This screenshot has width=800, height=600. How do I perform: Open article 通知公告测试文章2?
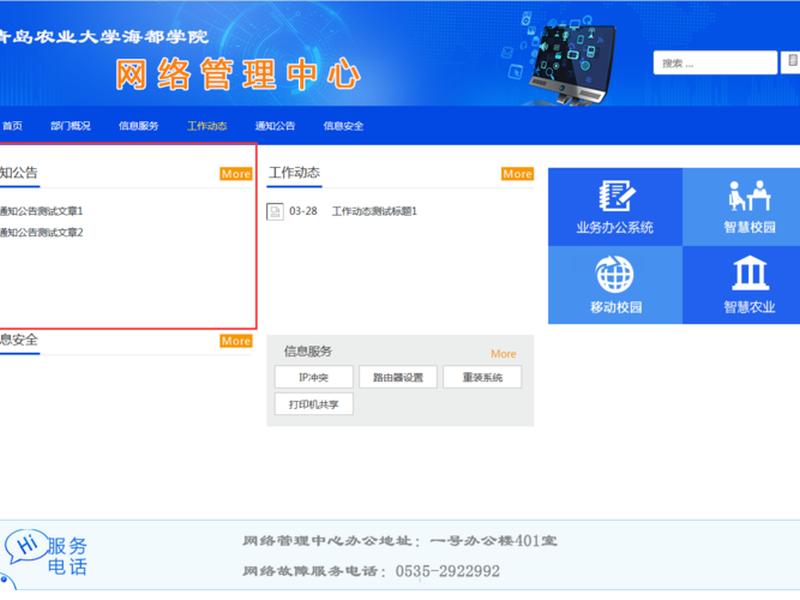[x=41, y=233]
